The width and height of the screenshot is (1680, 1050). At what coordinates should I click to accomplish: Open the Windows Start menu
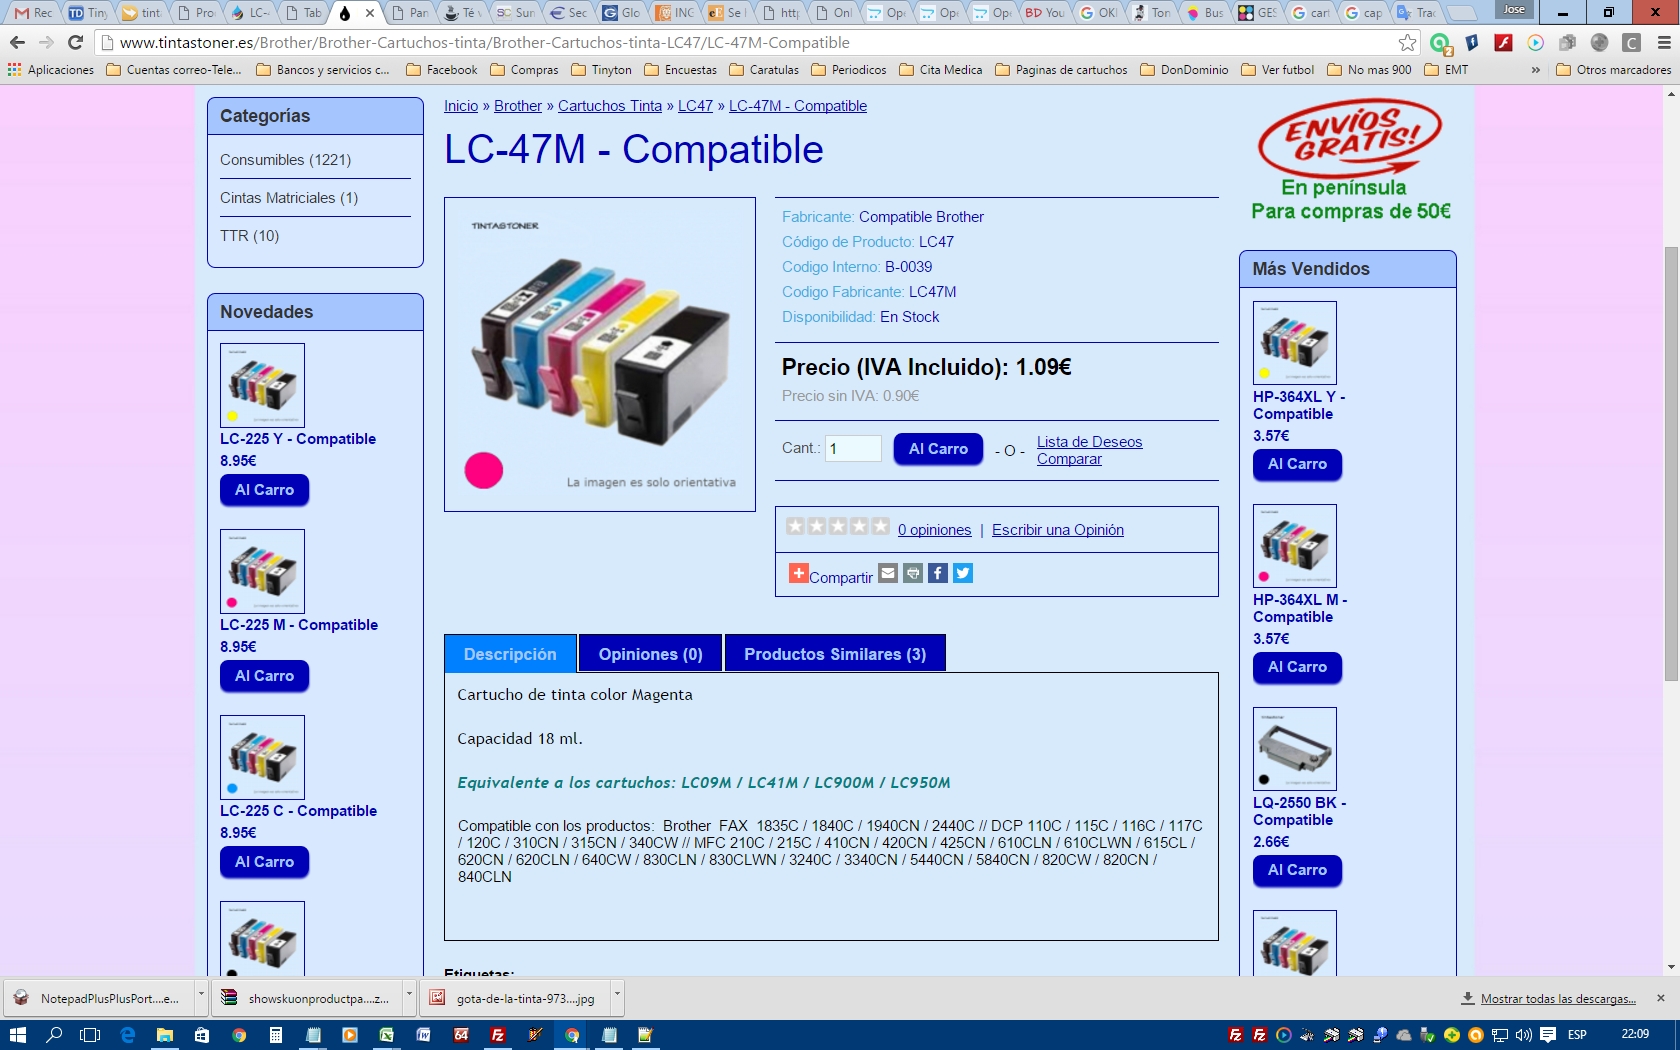click(17, 1035)
